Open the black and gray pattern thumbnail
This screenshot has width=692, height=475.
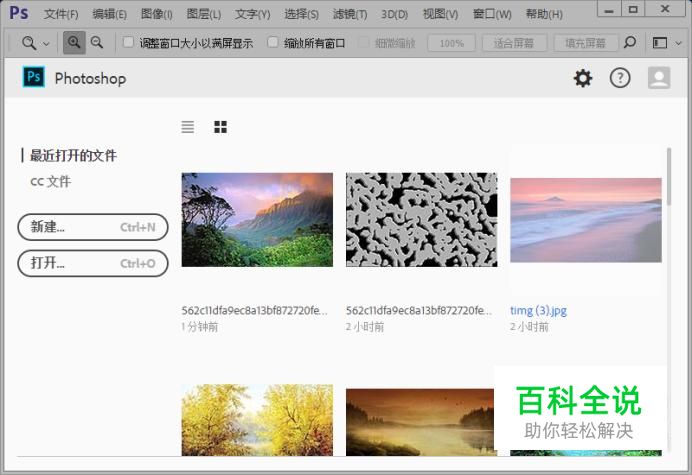tap(421, 219)
